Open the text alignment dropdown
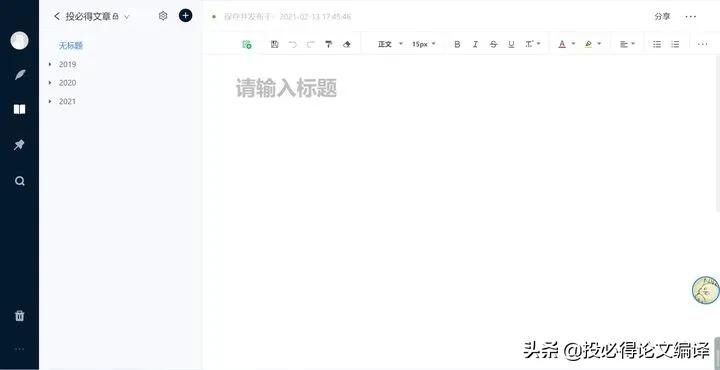The width and height of the screenshot is (720, 370). (x=627, y=44)
